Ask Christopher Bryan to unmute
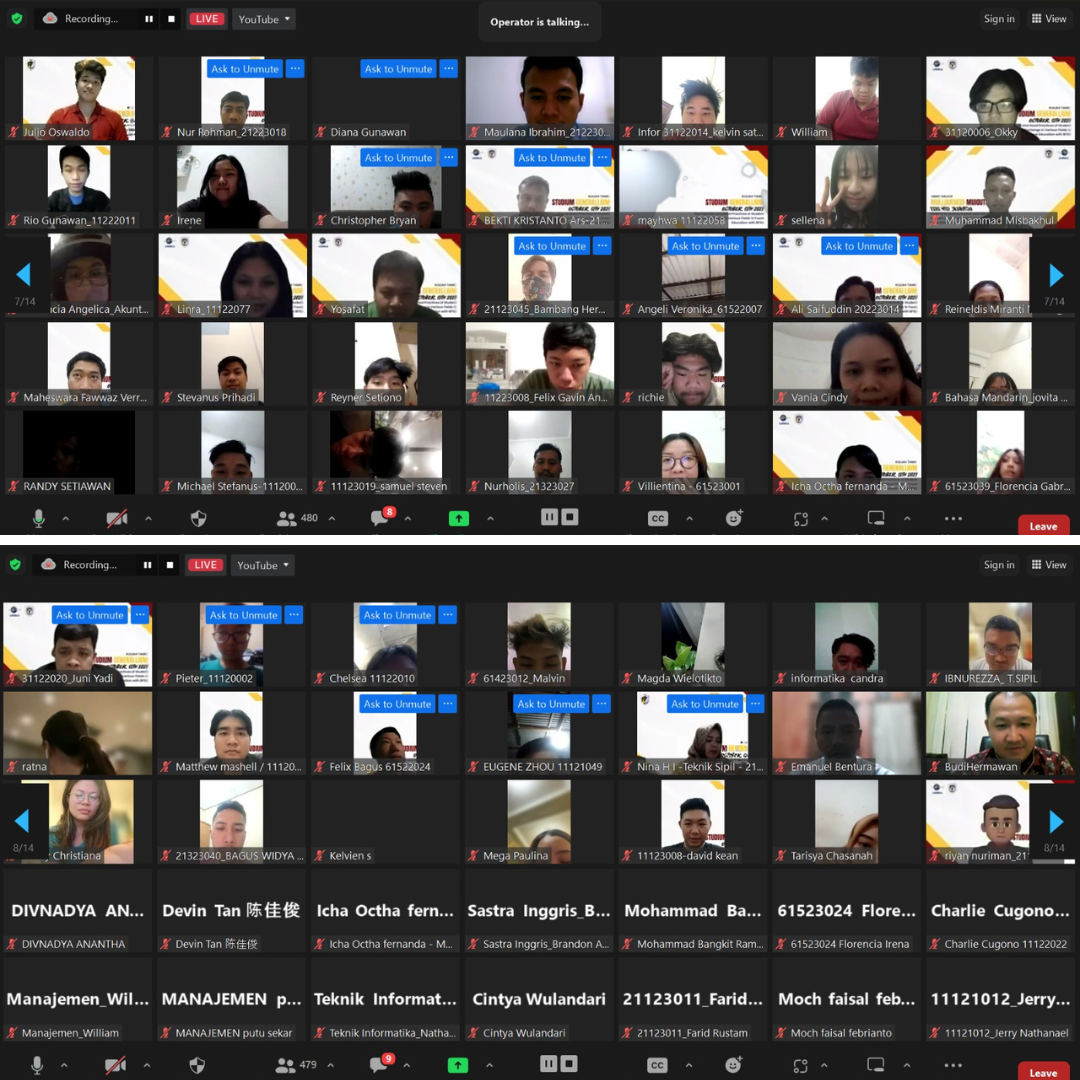The image size is (1080, 1080). click(399, 158)
